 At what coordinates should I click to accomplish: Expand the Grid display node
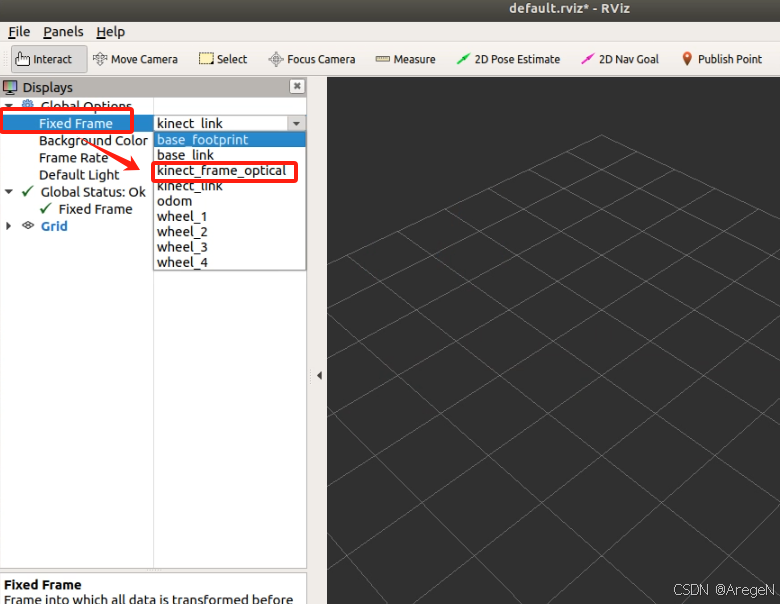8,226
